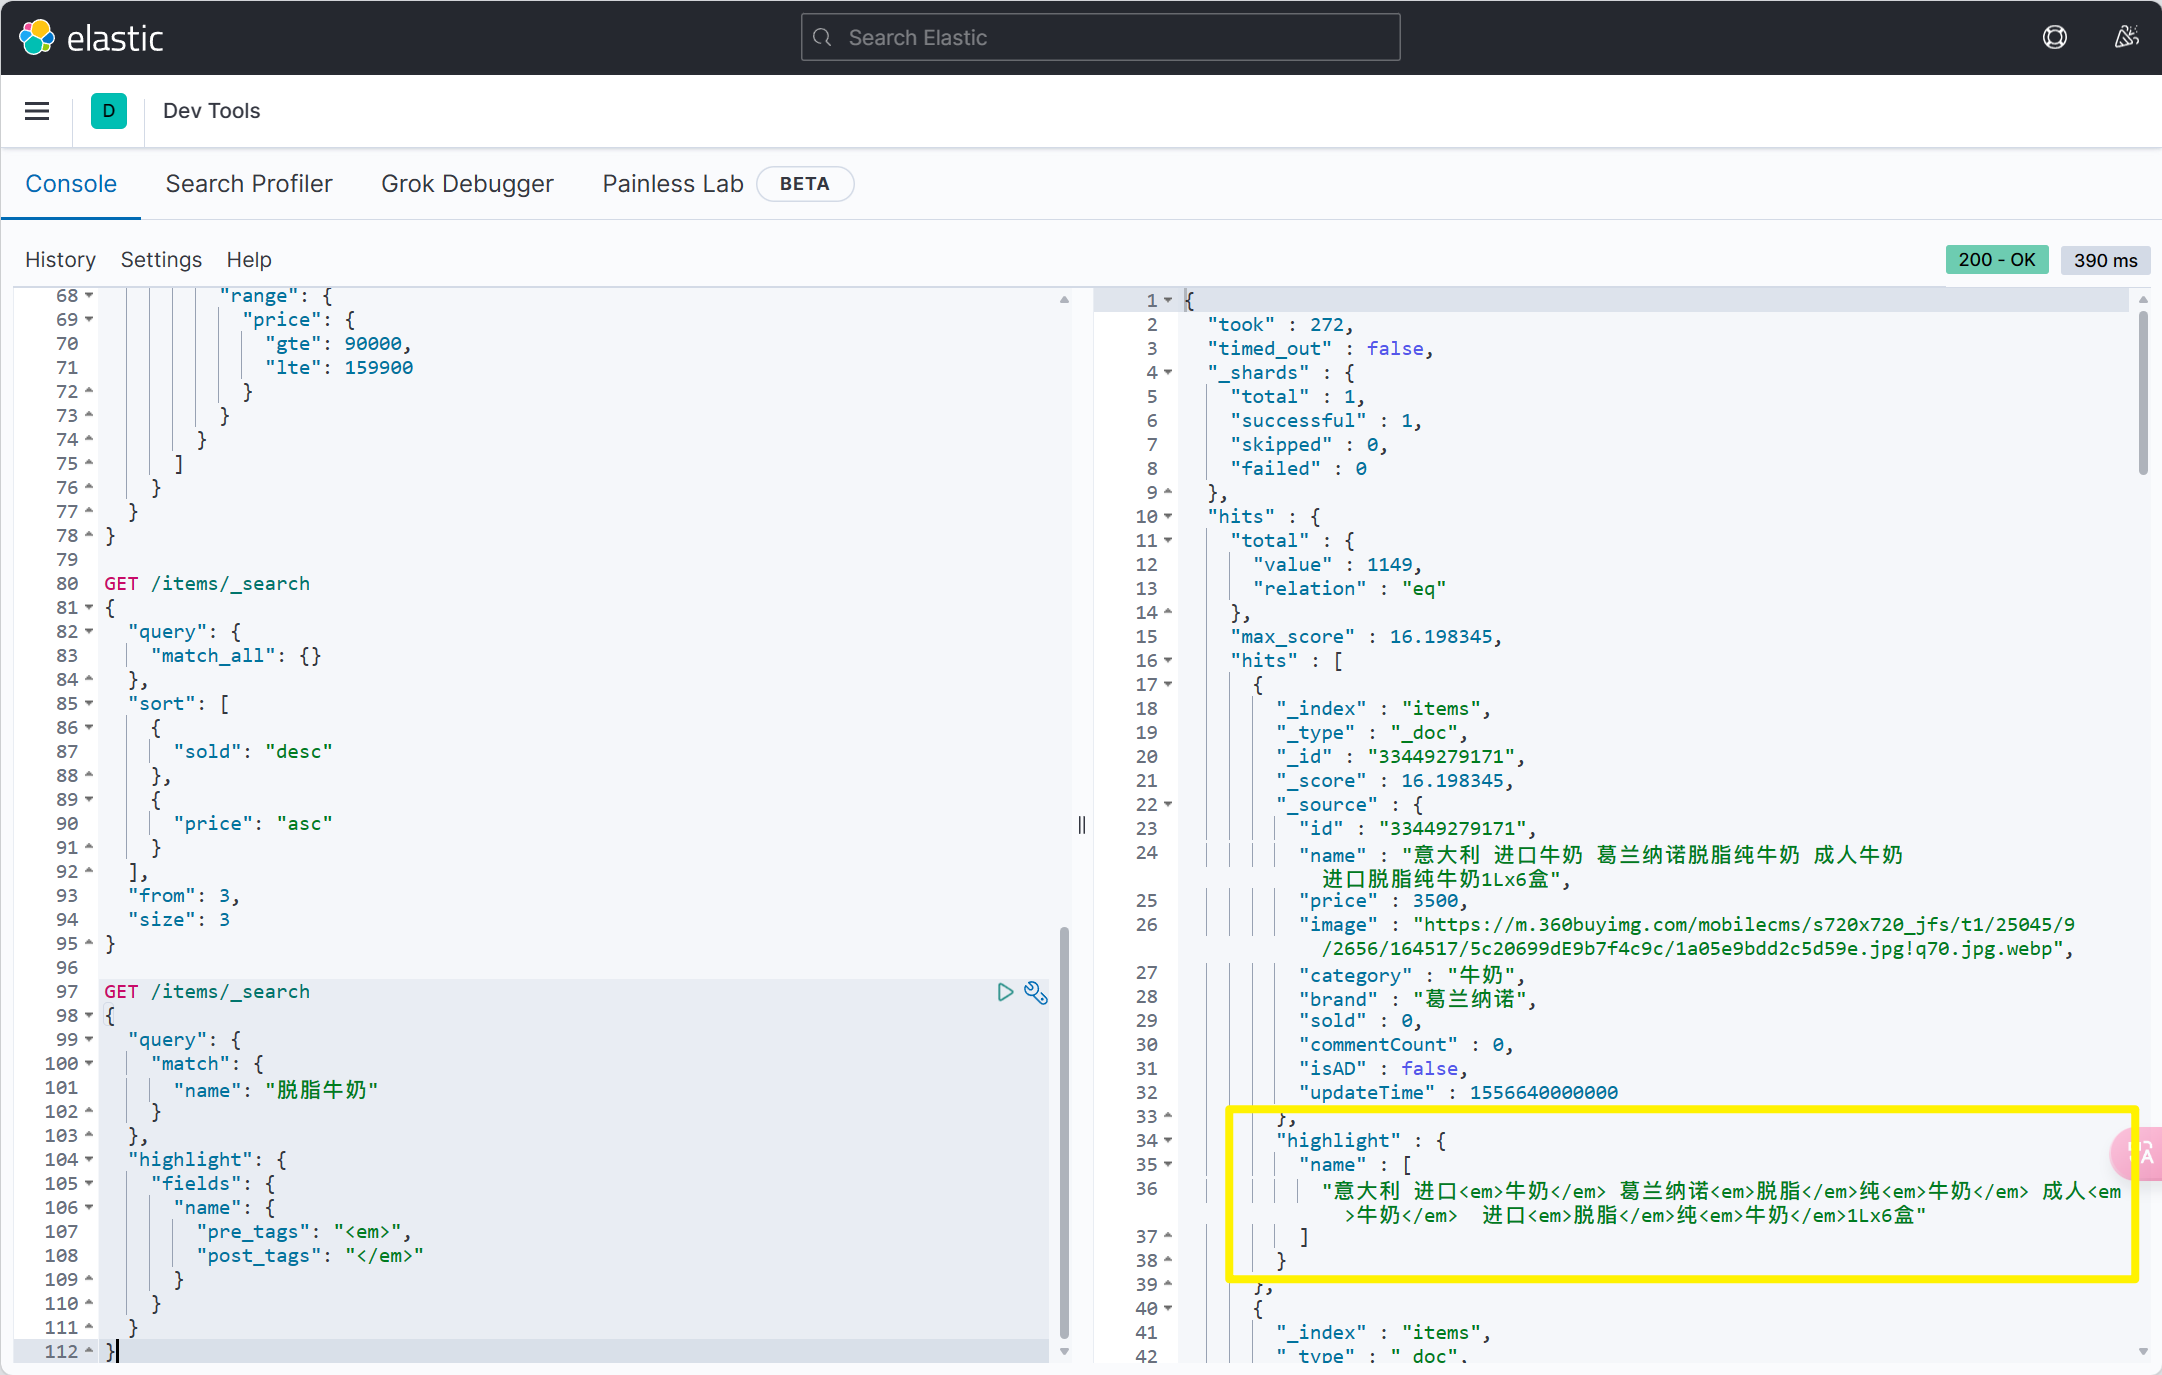Focus the Search Elastic field
This screenshot has height=1375, width=2162.
[1100, 38]
